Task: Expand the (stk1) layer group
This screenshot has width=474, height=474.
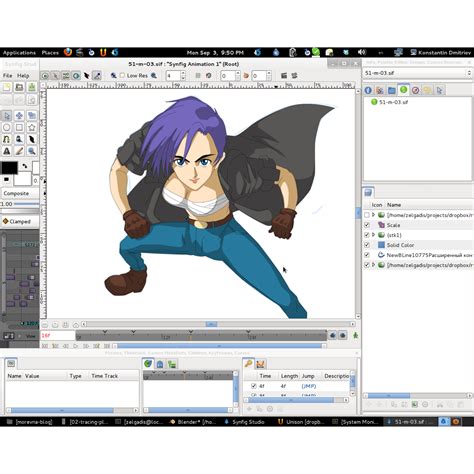Action: [374, 235]
